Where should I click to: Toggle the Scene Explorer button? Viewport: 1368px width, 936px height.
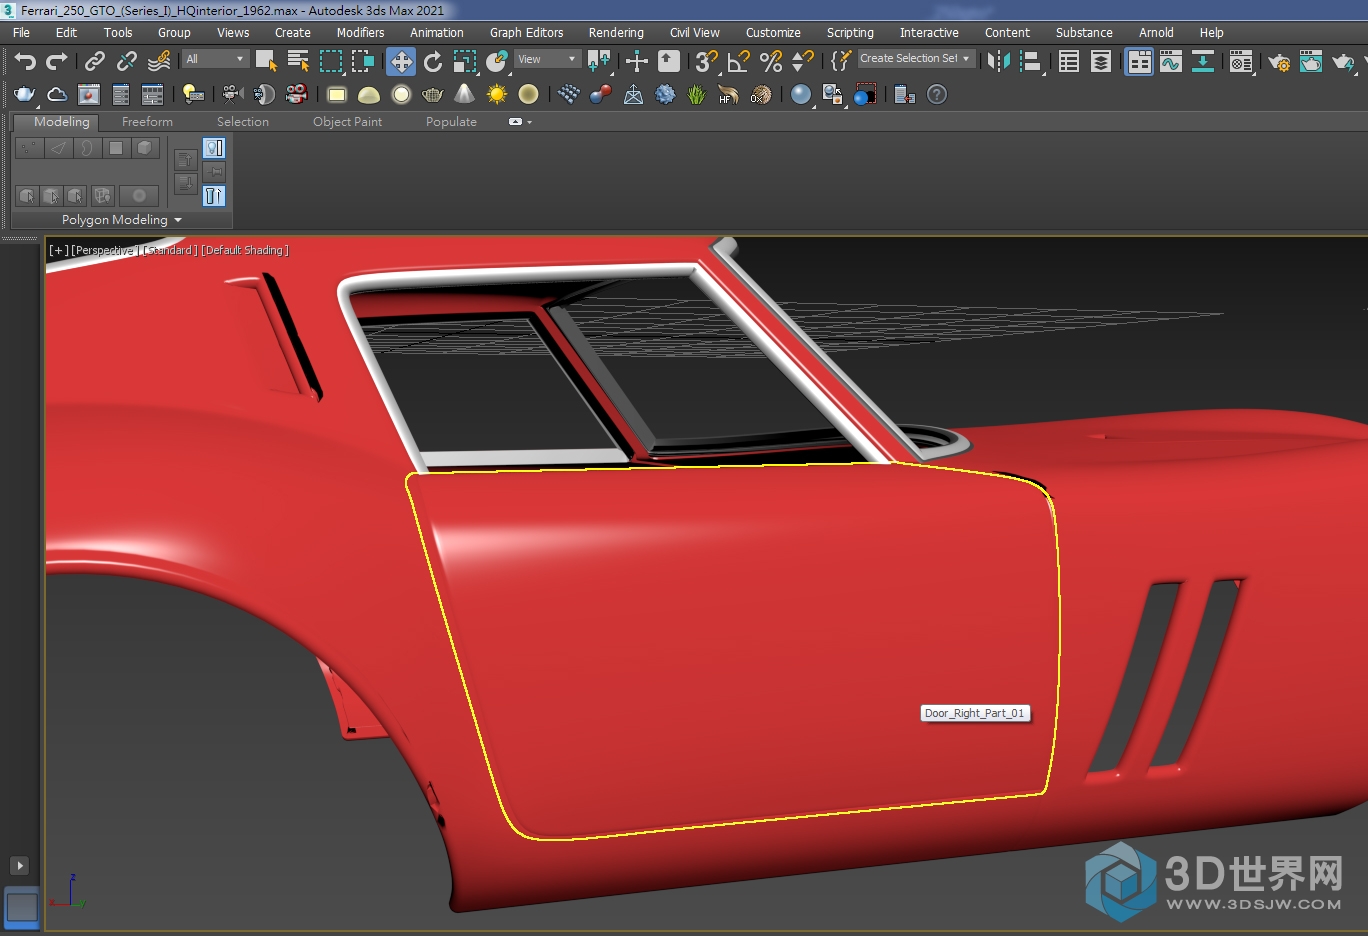pos(1069,62)
